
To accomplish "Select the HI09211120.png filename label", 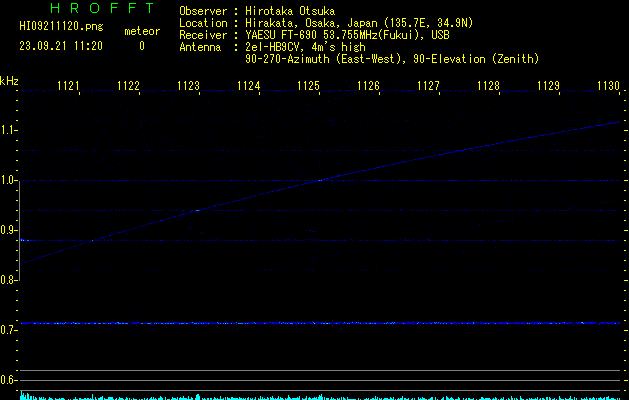I will click(x=61, y=27).
